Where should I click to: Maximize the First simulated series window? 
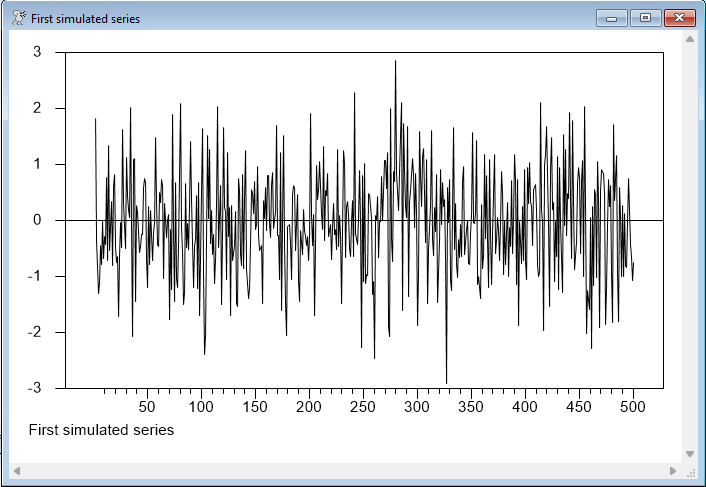(x=644, y=18)
